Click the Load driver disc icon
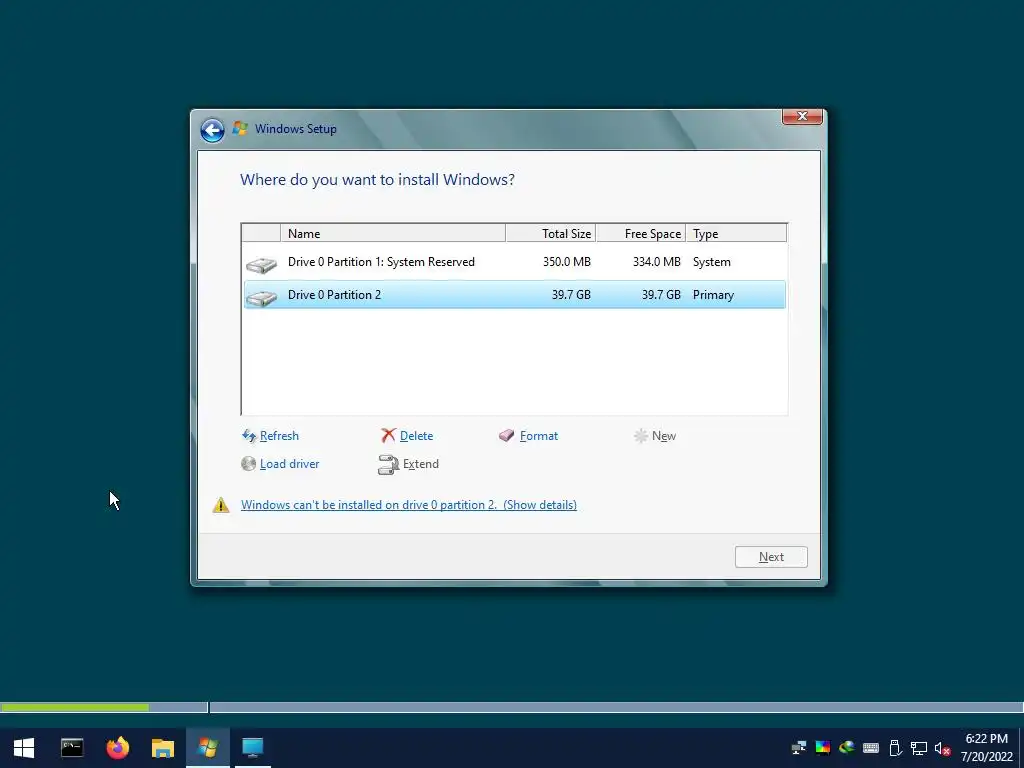1024x768 pixels. click(x=248, y=464)
